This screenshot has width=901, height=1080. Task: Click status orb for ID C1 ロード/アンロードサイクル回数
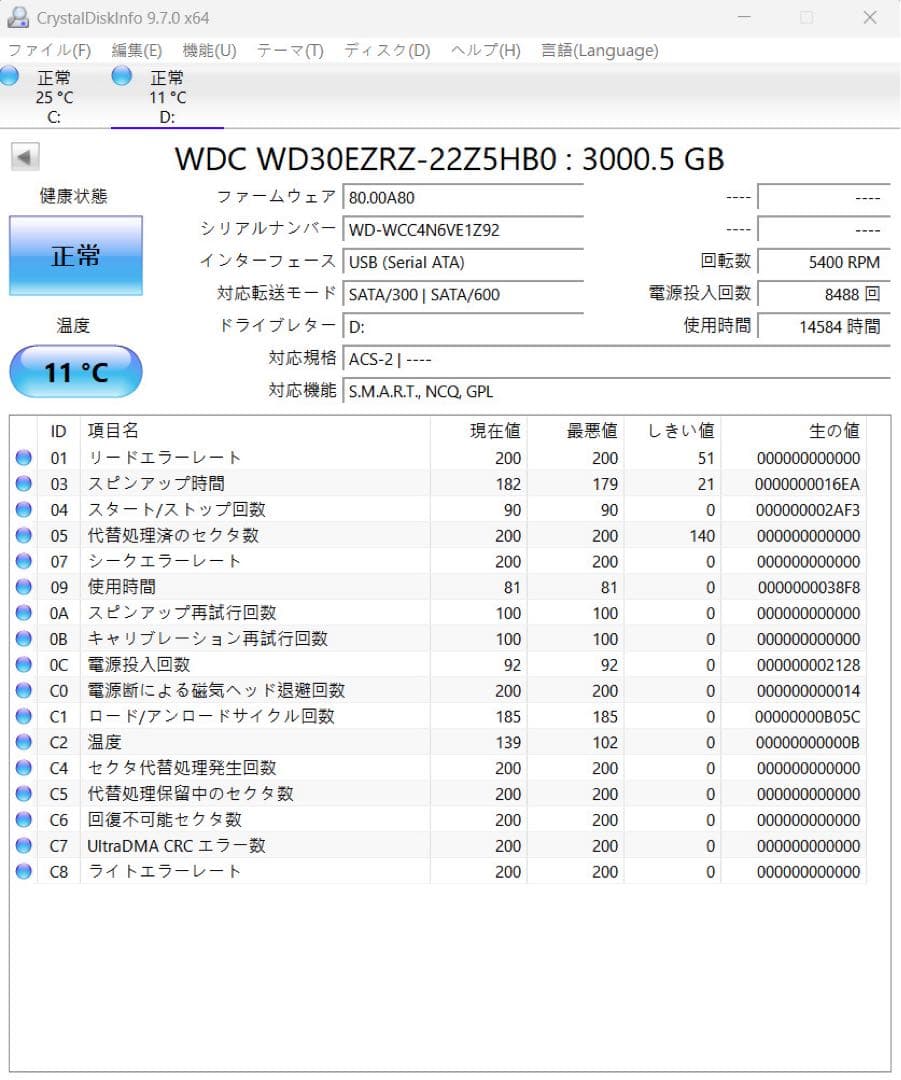(x=23, y=716)
